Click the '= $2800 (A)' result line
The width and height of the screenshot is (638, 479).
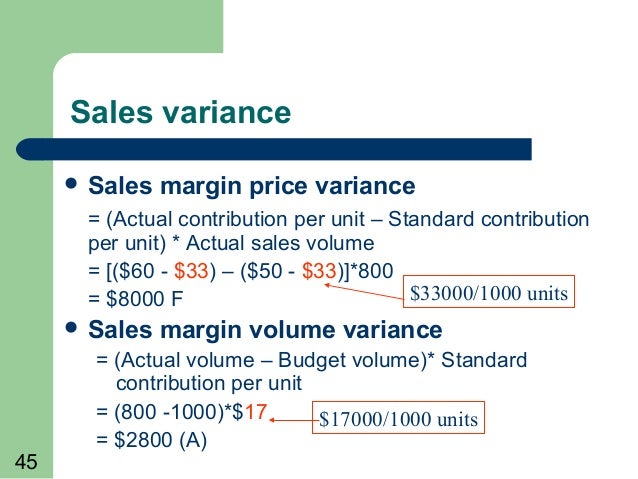click(152, 440)
